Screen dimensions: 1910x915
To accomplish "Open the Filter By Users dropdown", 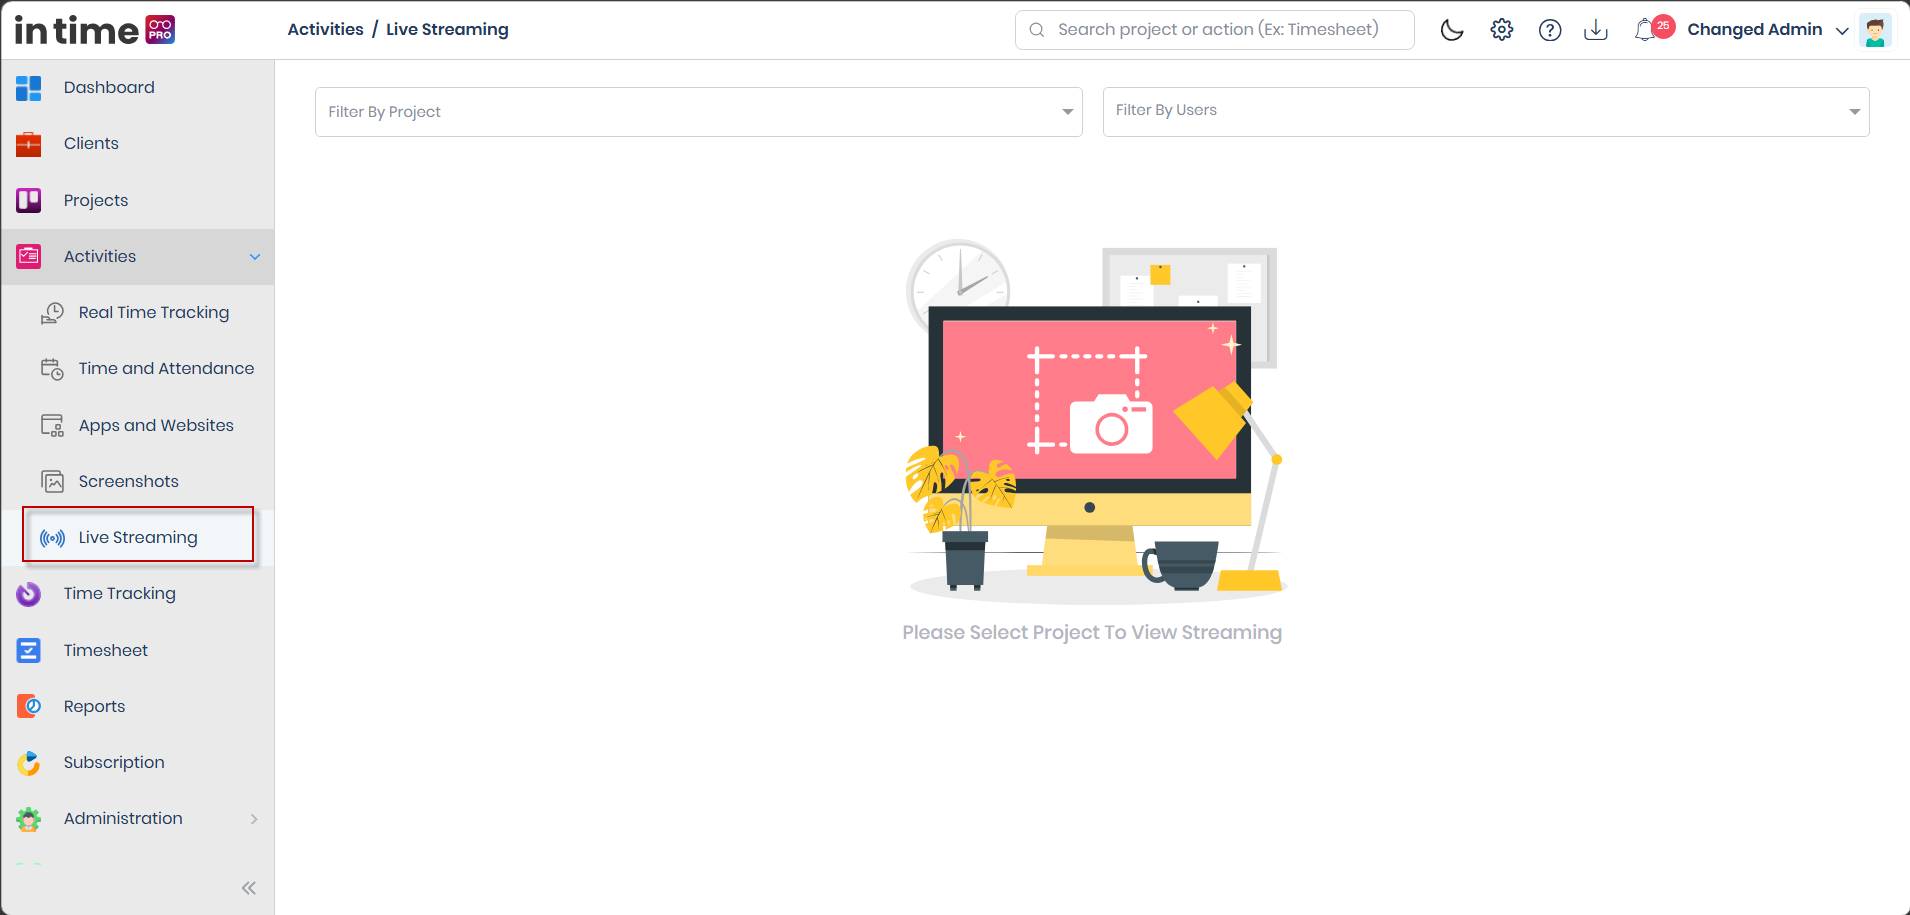I will point(1485,112).
